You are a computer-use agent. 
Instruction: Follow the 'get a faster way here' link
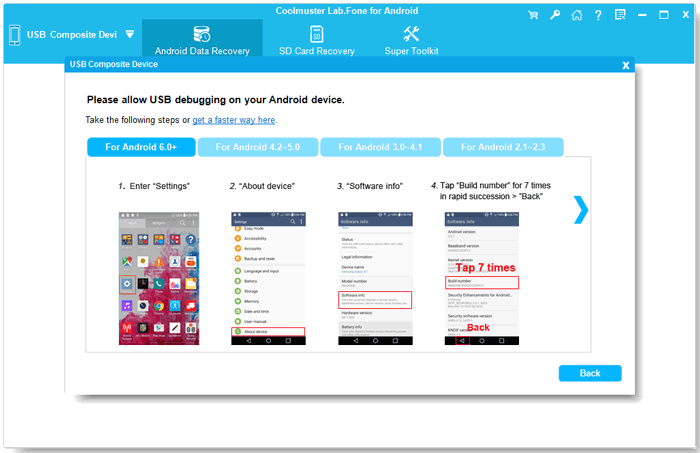[x=233, y=120]
